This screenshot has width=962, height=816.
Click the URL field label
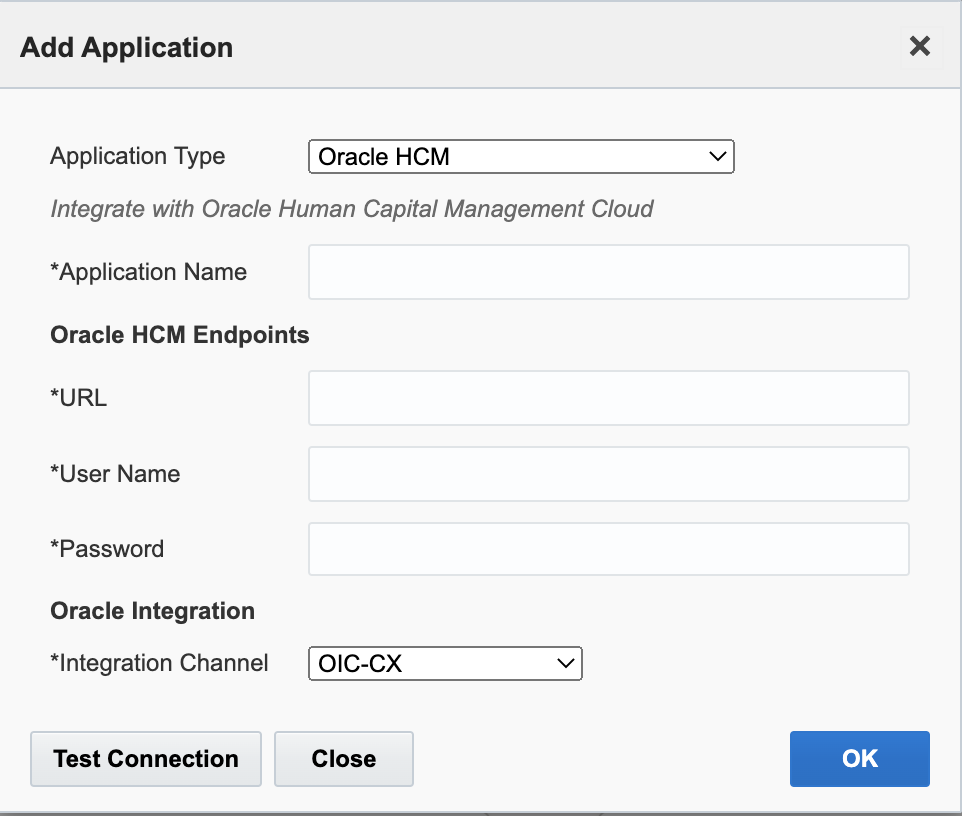pyautogui.click(x=79, y=398)
